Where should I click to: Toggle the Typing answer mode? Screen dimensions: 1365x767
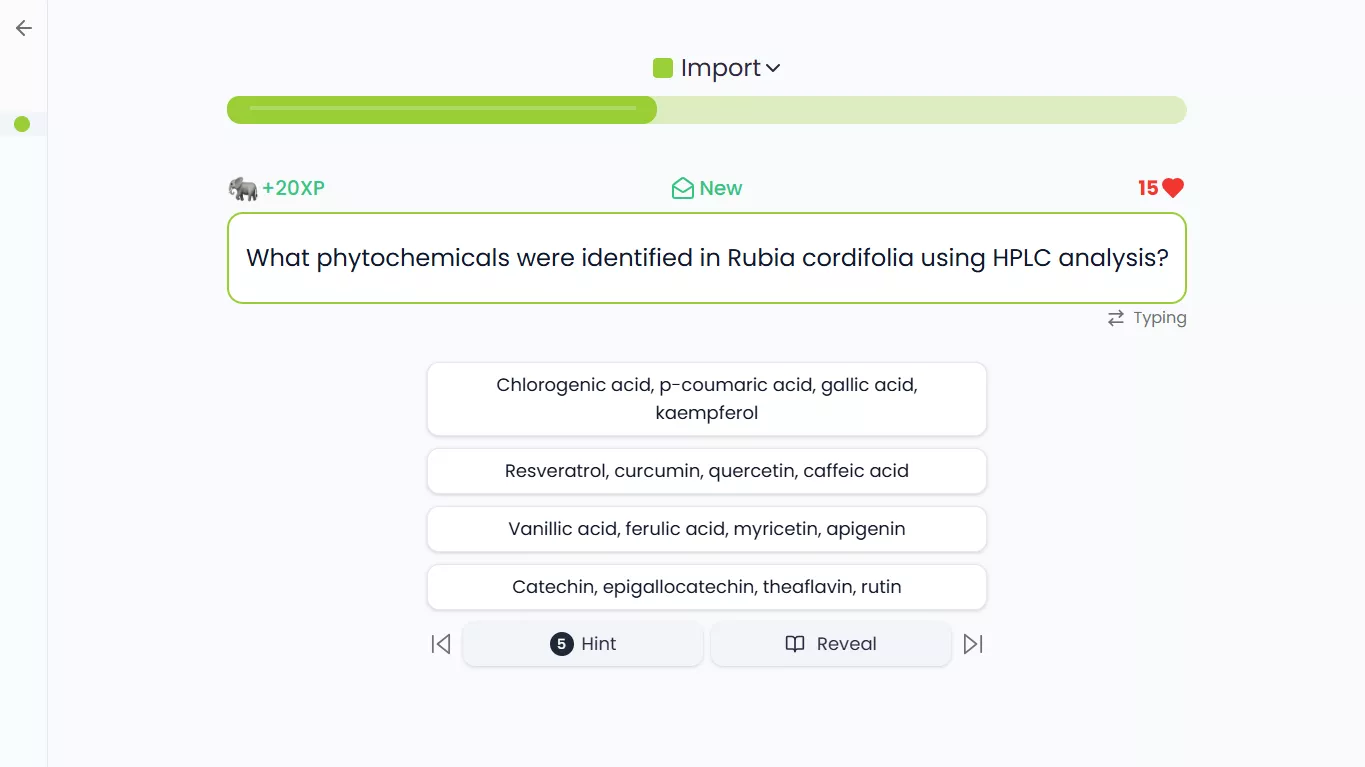1146,317
